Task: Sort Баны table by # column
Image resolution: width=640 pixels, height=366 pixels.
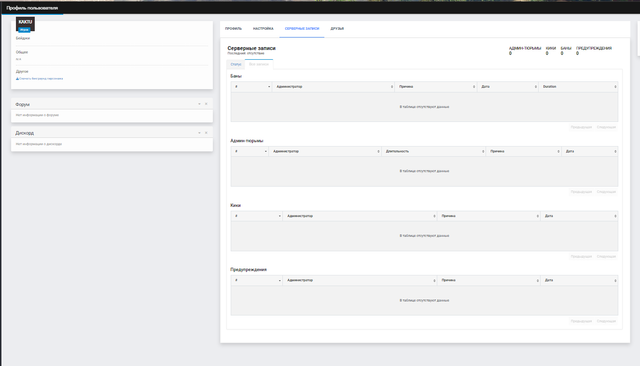Action: coord(251,87)
